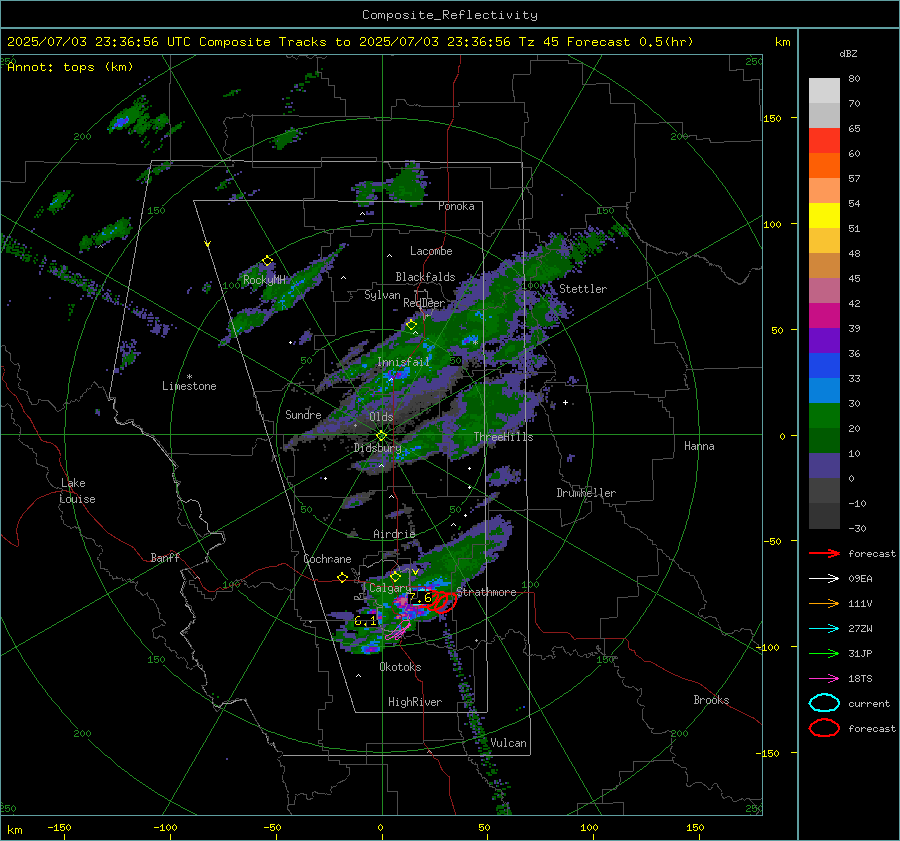This screenshot has width=900, height=841.
Task: Click the yellow diamond marker below Cochrane
Action: tap(343, 578)
